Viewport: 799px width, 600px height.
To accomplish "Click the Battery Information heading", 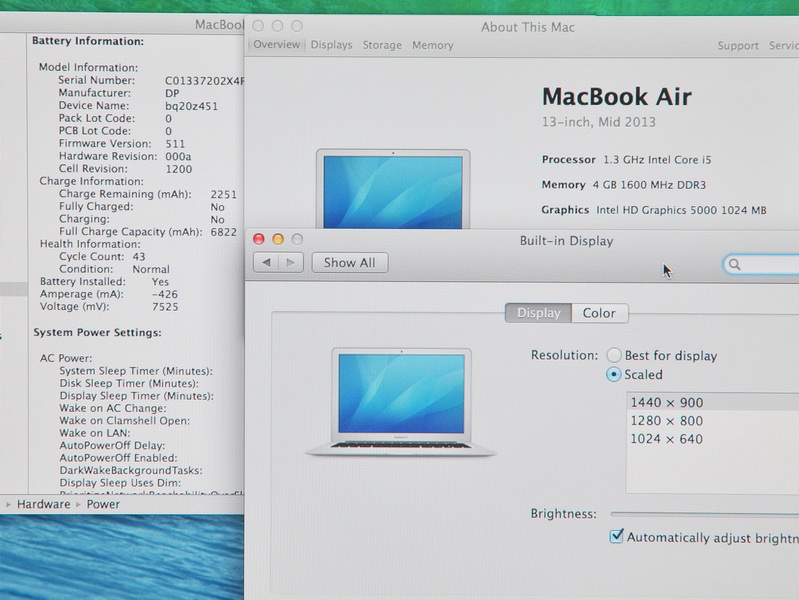I will coord(88,41).
